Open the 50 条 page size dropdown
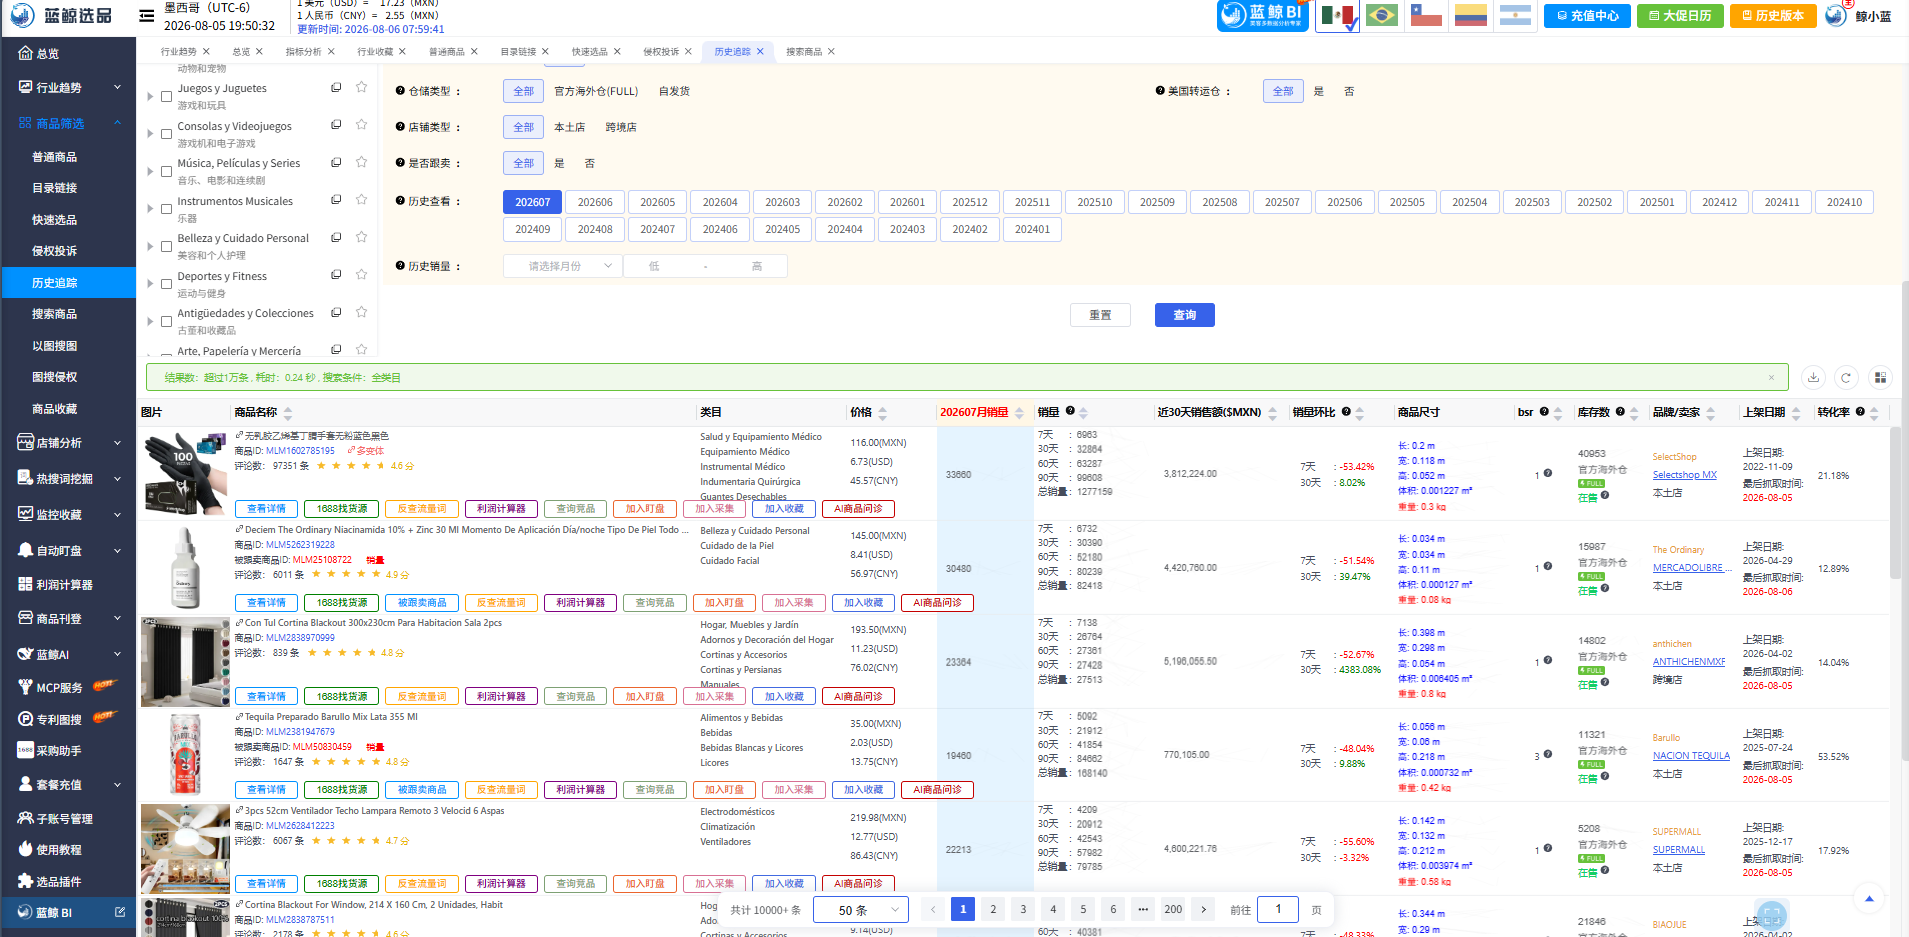The width and height of the screenshot is (1909, 937). [860, 910]
